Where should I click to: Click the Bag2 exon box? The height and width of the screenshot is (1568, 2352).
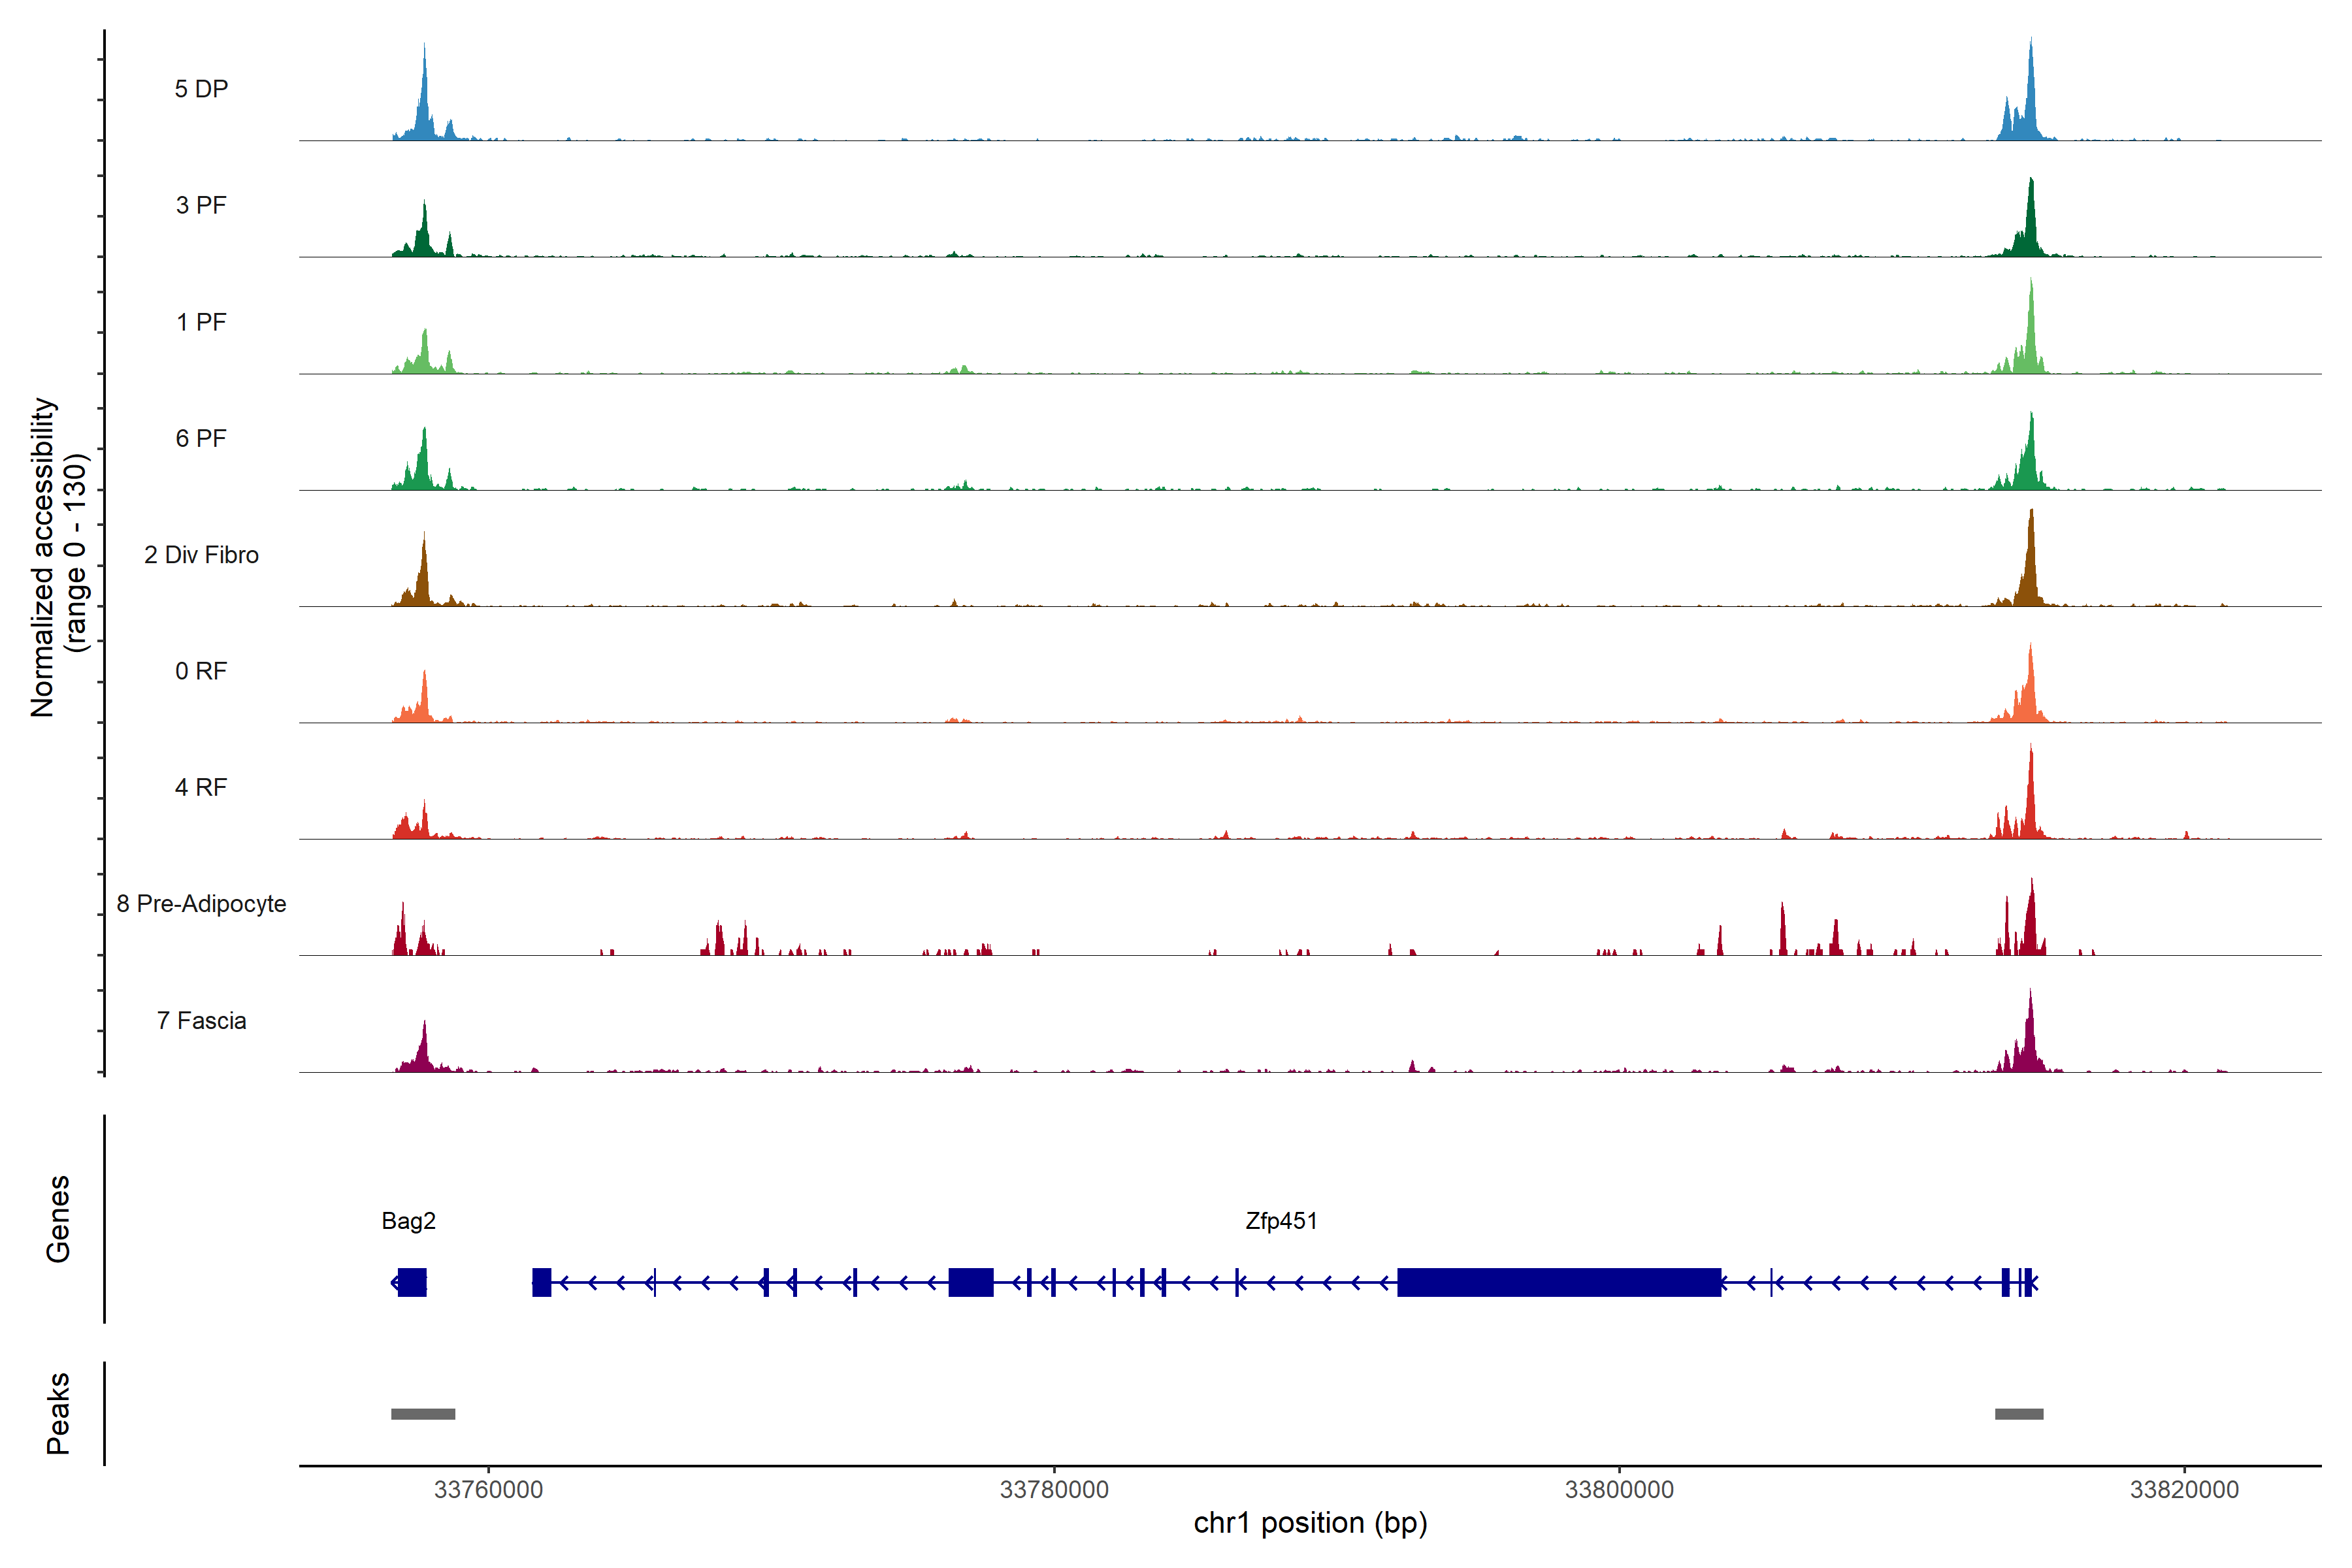[412, 1282]
